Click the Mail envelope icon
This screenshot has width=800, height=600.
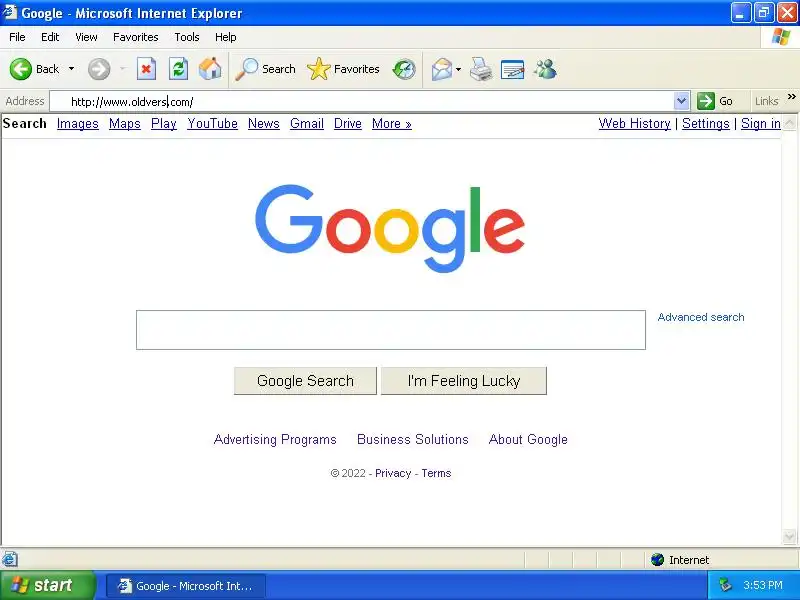pyautogui.click(x=442, y=69)
